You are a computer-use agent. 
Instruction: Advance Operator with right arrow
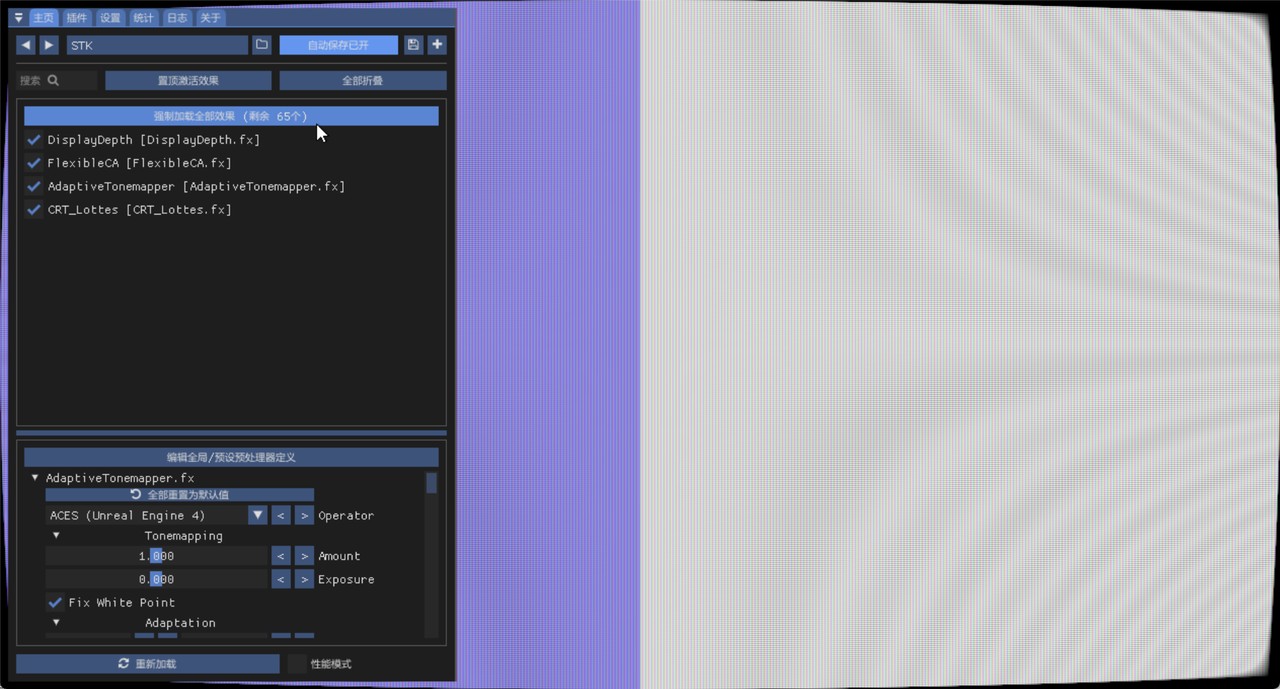point(304,516)
